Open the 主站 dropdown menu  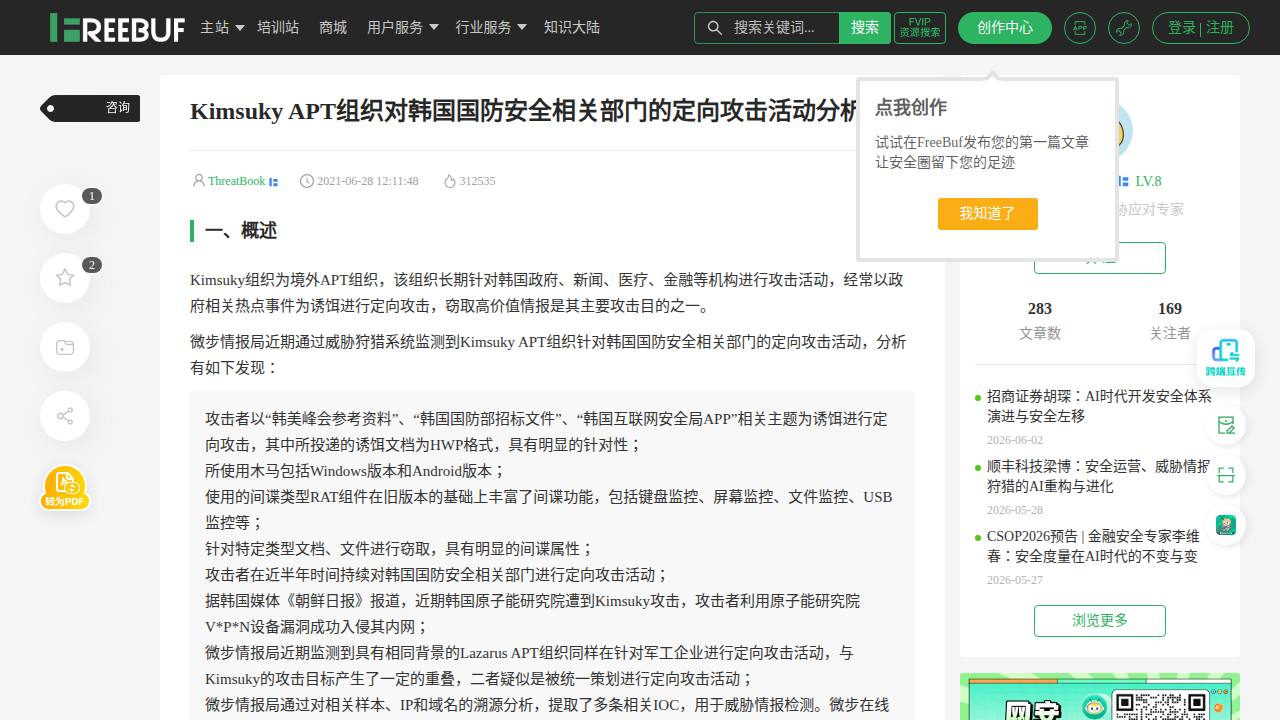coord(222,28)
